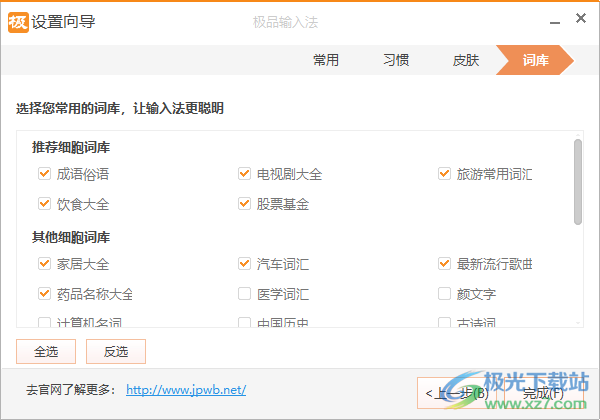The width and height of the screenshot is (600, 420).
Task: Click the 极 app logo icon
Action: tap(18, 22)
